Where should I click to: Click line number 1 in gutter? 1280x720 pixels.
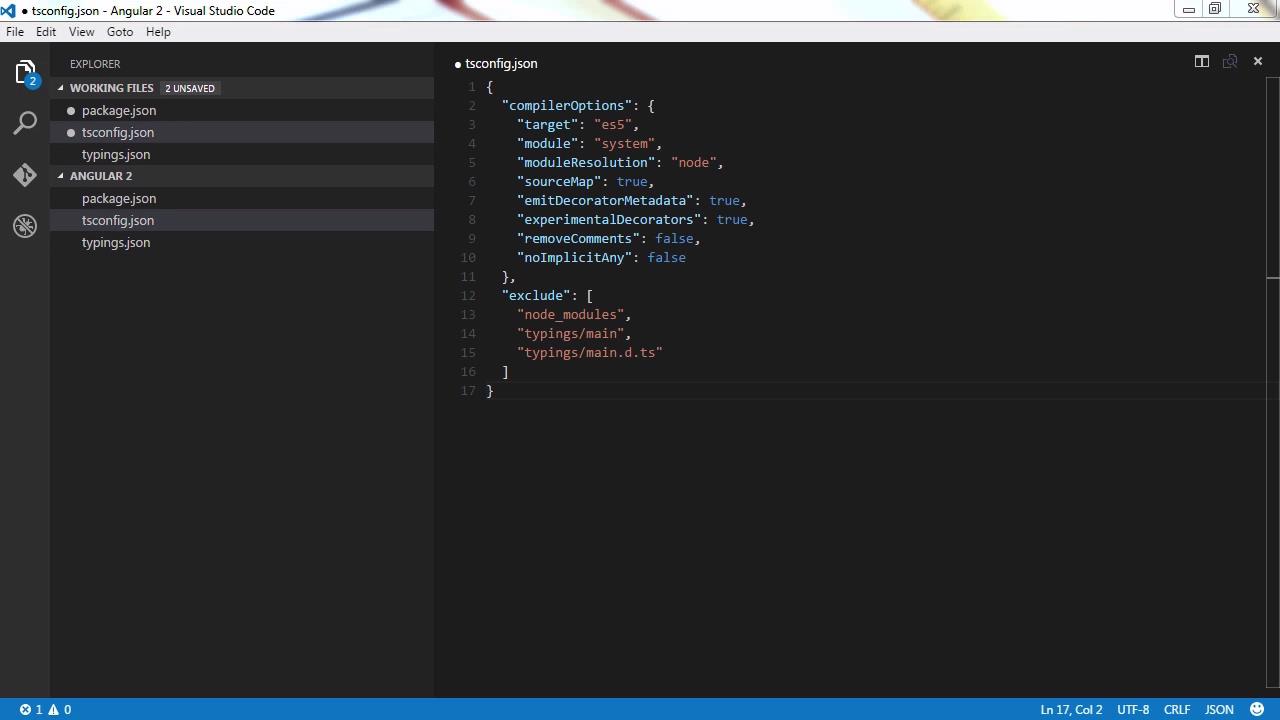tap(471, 86)
